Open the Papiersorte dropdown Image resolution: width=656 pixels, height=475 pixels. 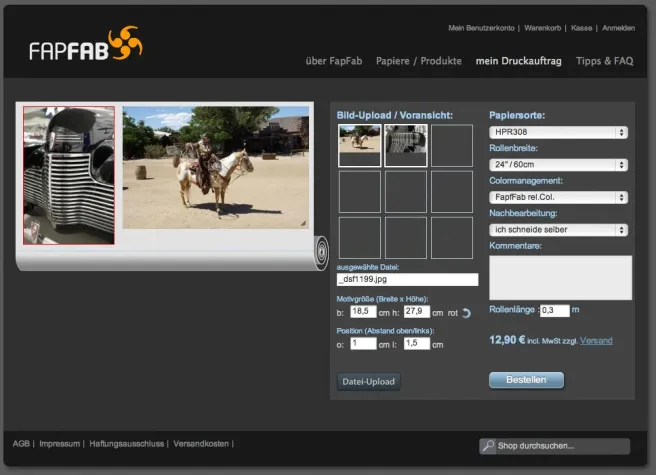(x=559, y=132)
